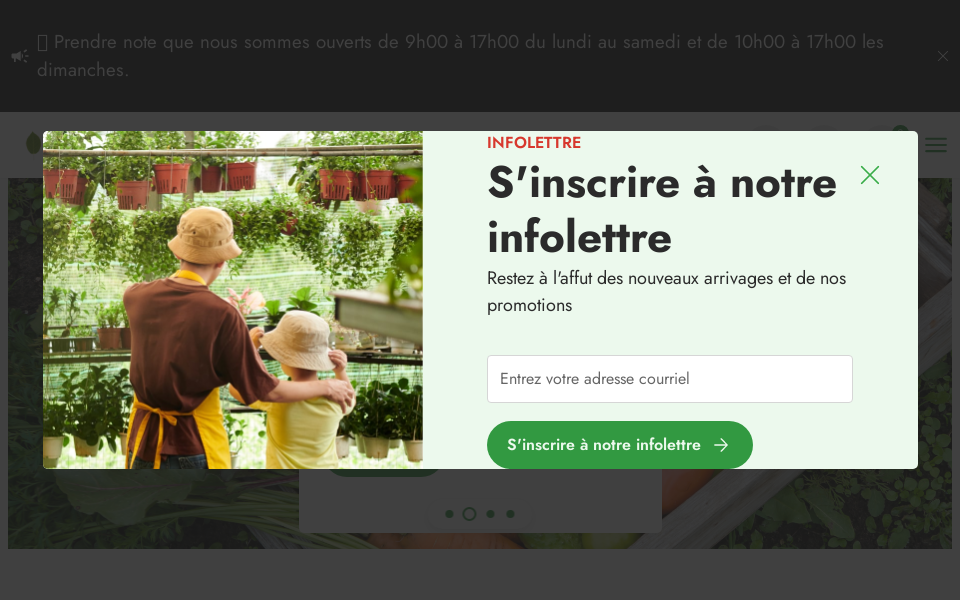960x600 pixels.
Task: Jump to the fourth carousel slide dot
Action: 511,514
